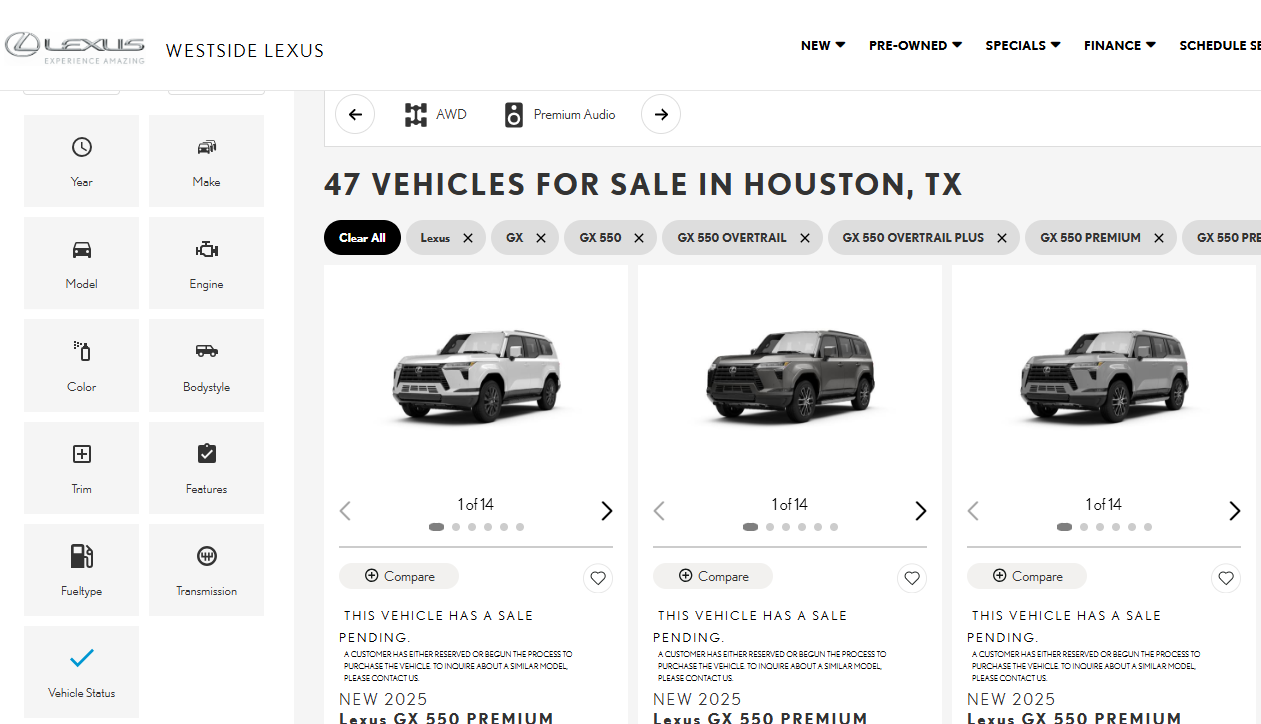
Task: Favorite the first vehicle with heart icon
Action: click(598, 578)
